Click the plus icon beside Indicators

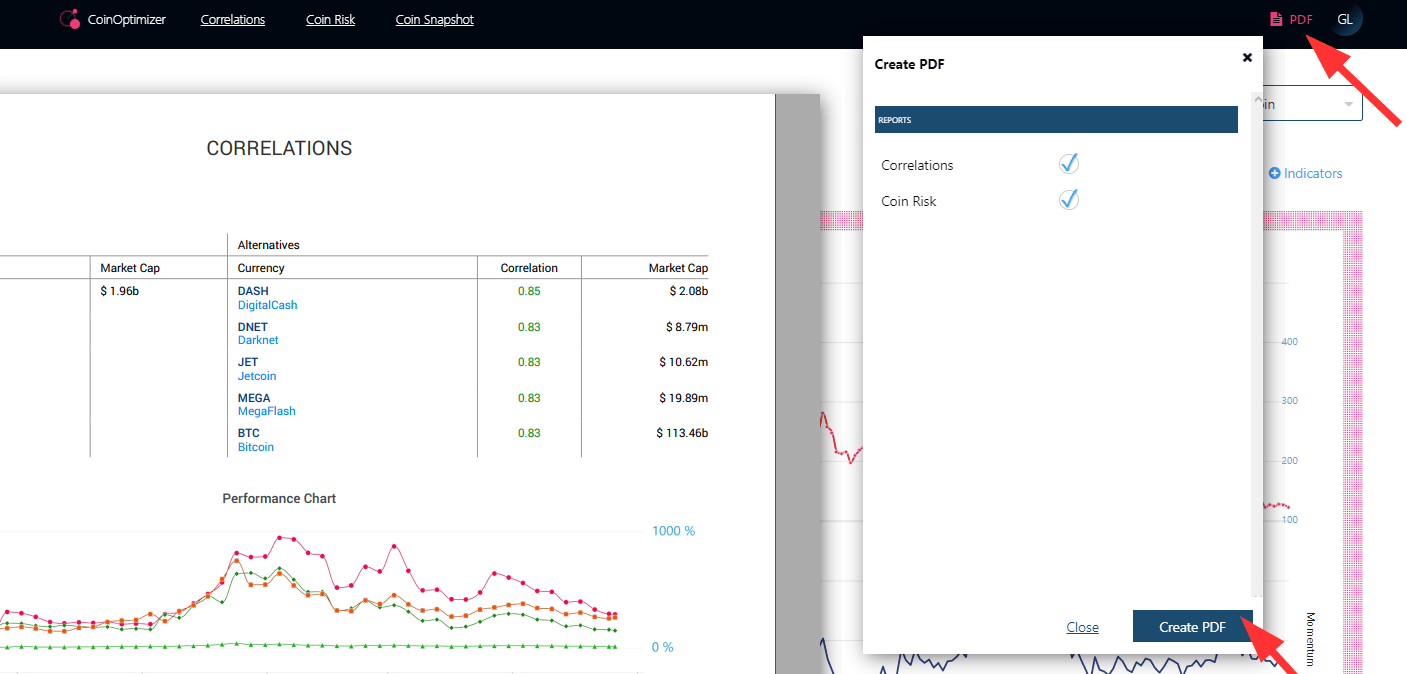coord(1274,174)
